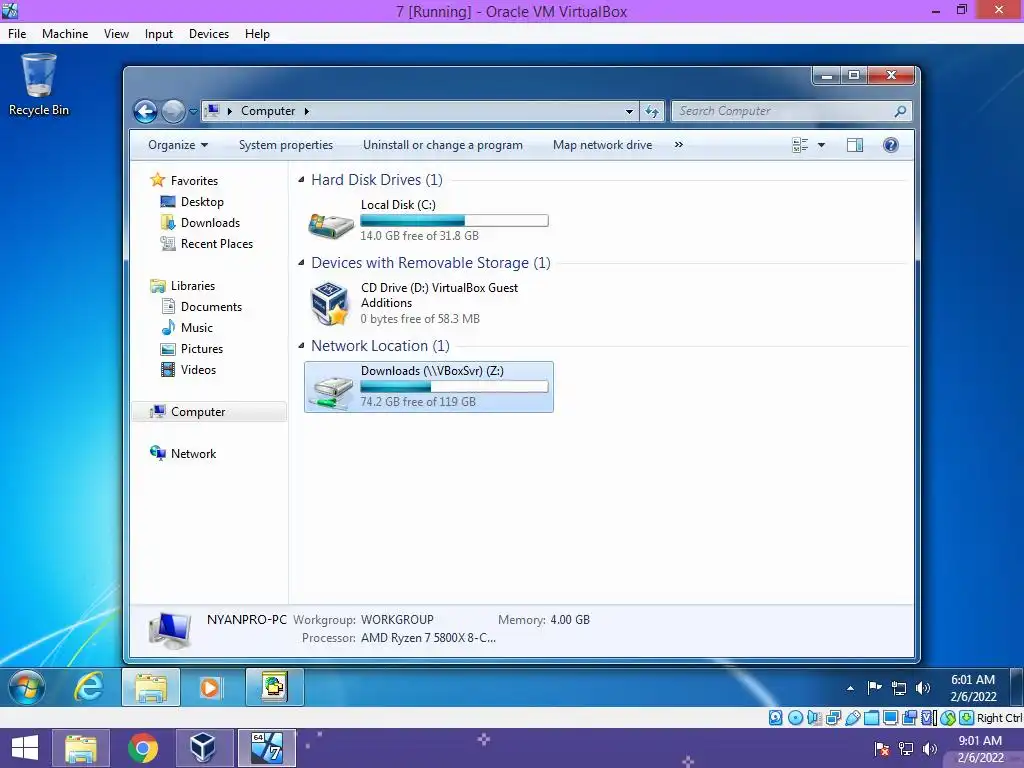
Task: Click Map network drive button
Action: tap(602, 145)
